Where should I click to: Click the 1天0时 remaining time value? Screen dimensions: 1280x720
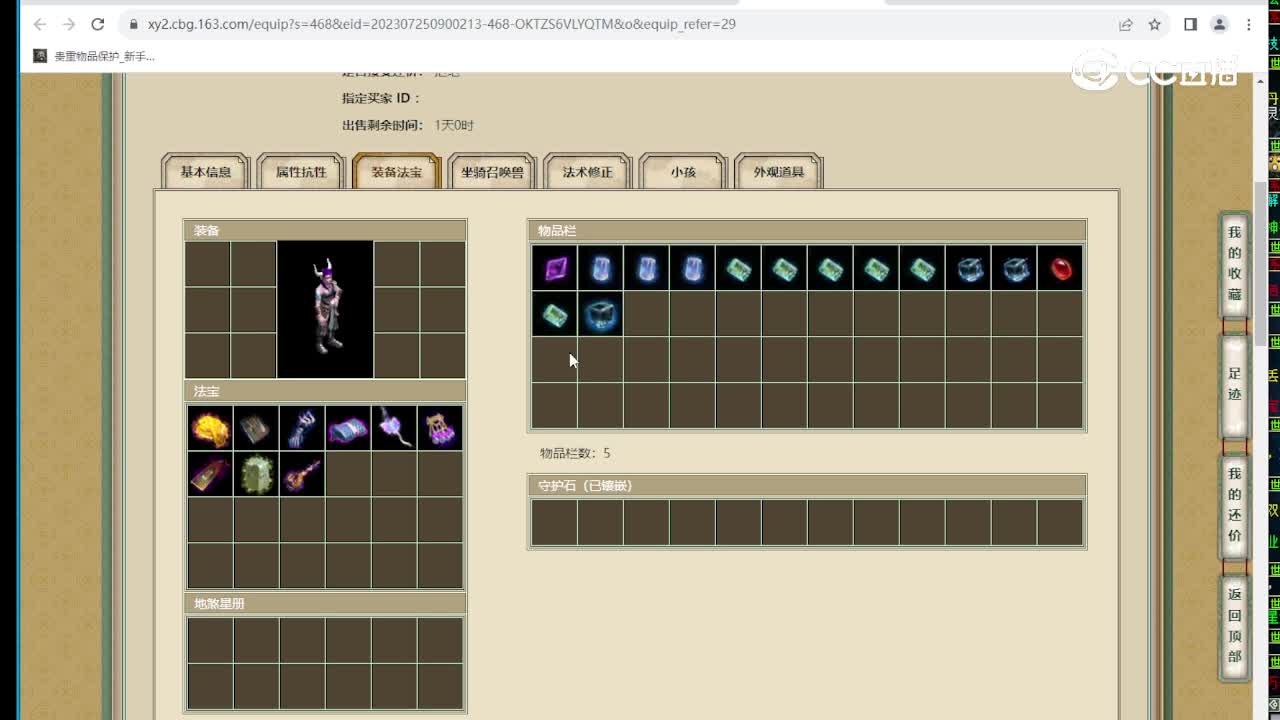pos(454,125)
